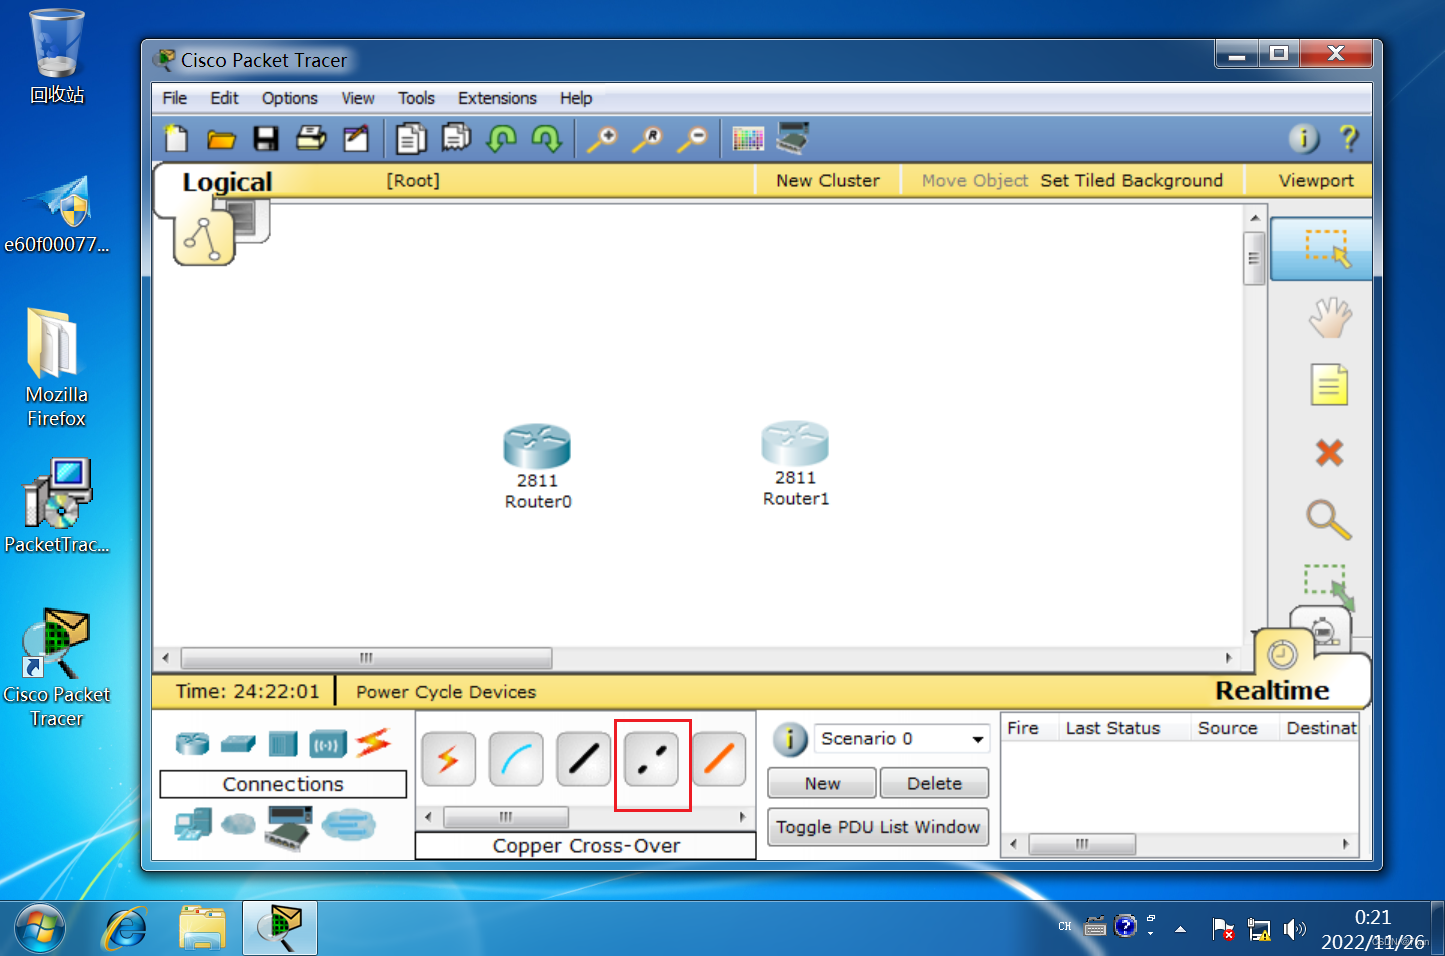
Task: Choose the red X Delete tool
Action: point(1329,453)
